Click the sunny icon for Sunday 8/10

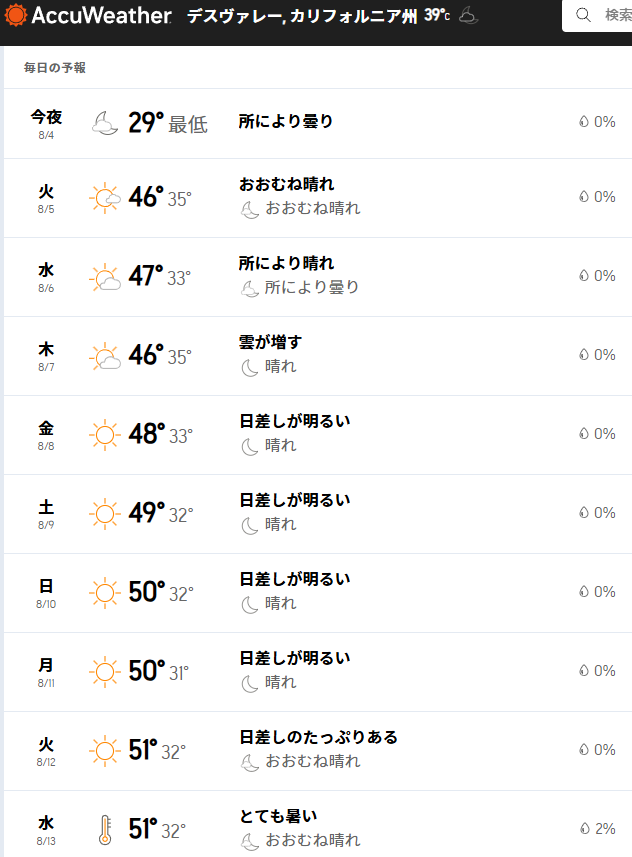[104, 592]
